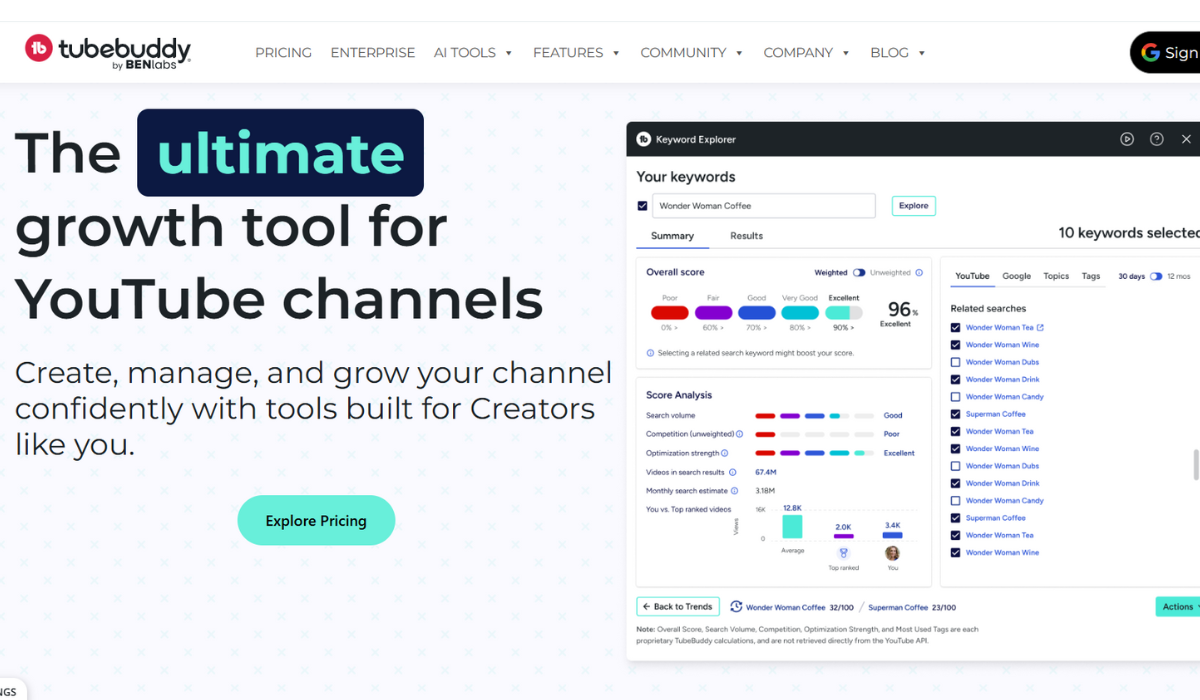Image resolution: width=1200 pixels, height=700 pixels.
Task: Open external link icon beside Wonder Woman Tea
Action: click(x=1040, y=327)
